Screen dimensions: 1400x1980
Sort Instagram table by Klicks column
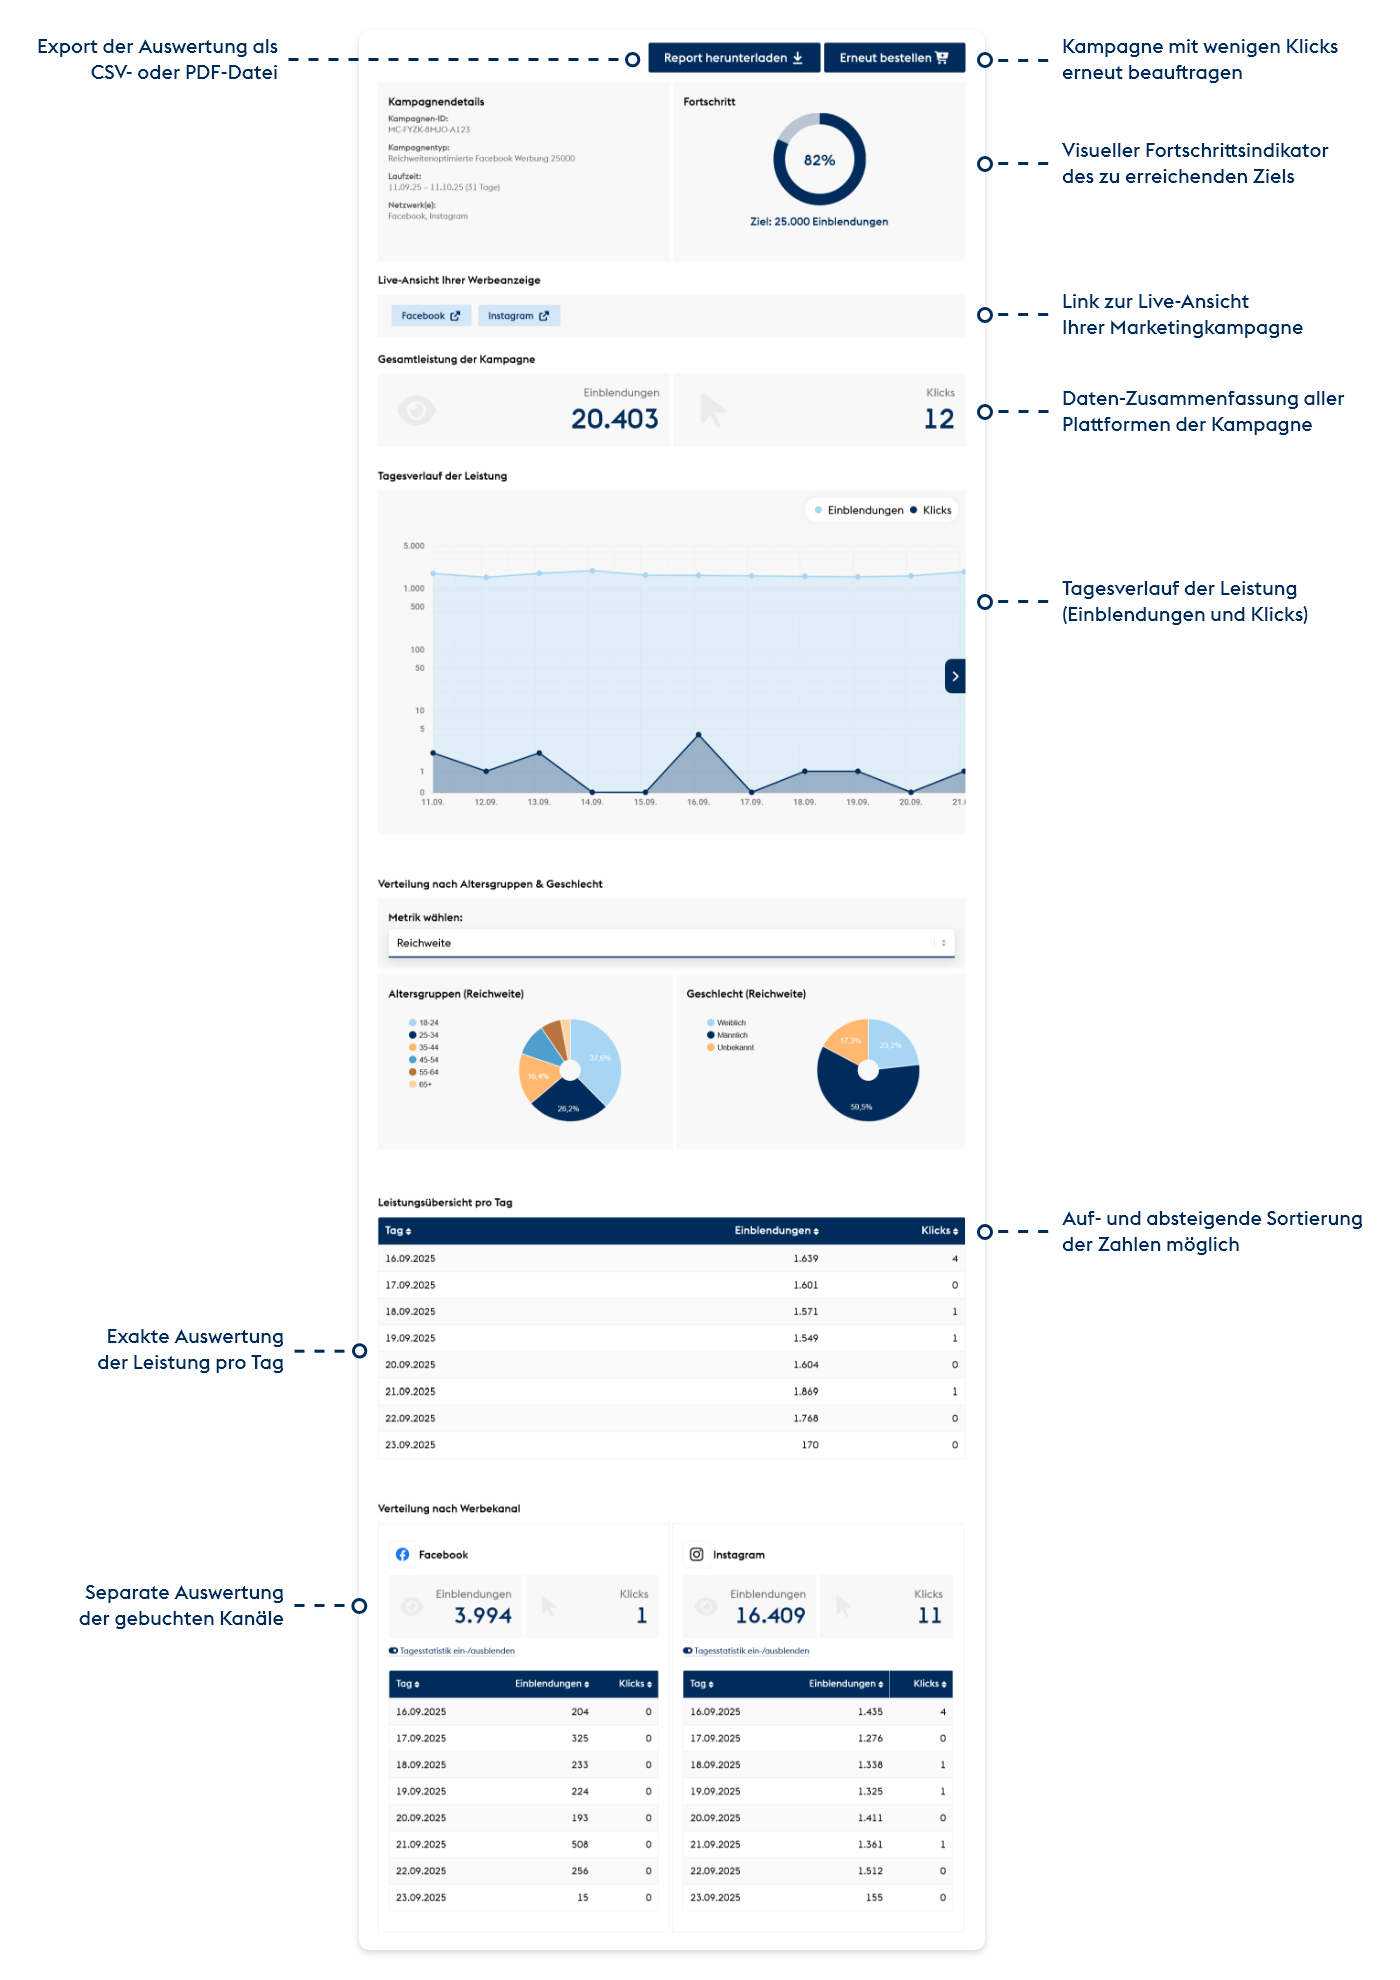click(929, 1684)
